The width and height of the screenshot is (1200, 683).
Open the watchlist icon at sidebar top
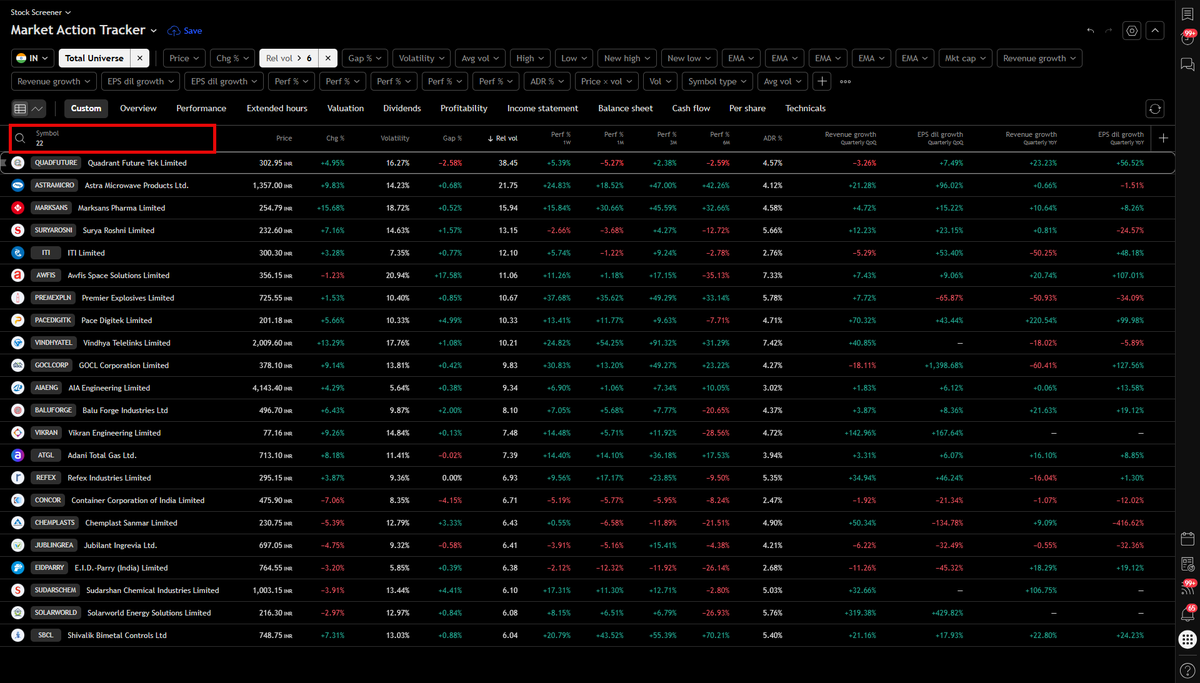point(1188,12)
